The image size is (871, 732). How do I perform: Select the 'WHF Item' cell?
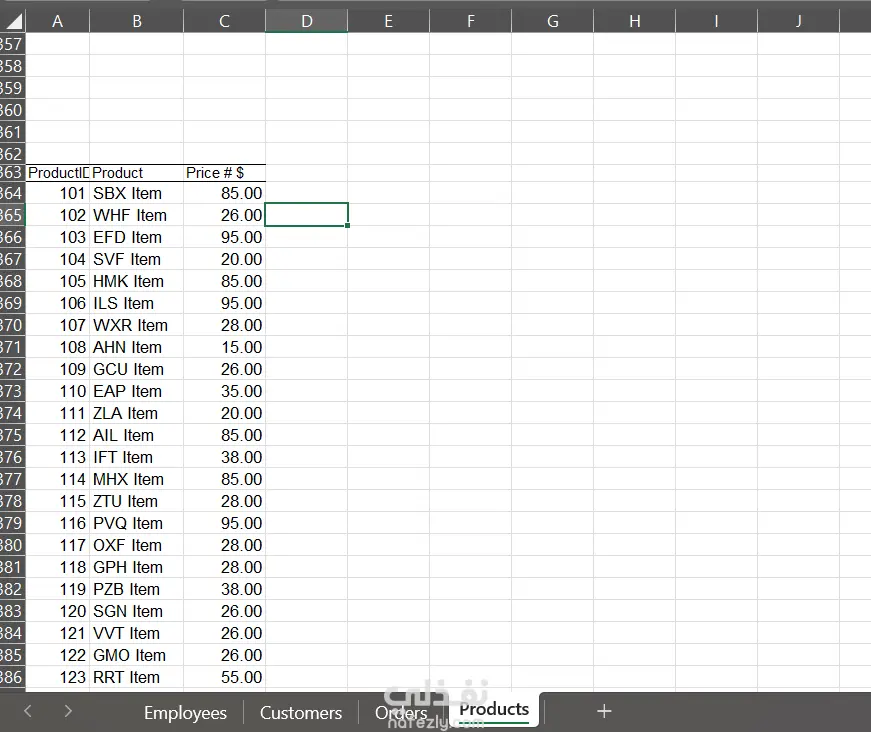(137, 215)
